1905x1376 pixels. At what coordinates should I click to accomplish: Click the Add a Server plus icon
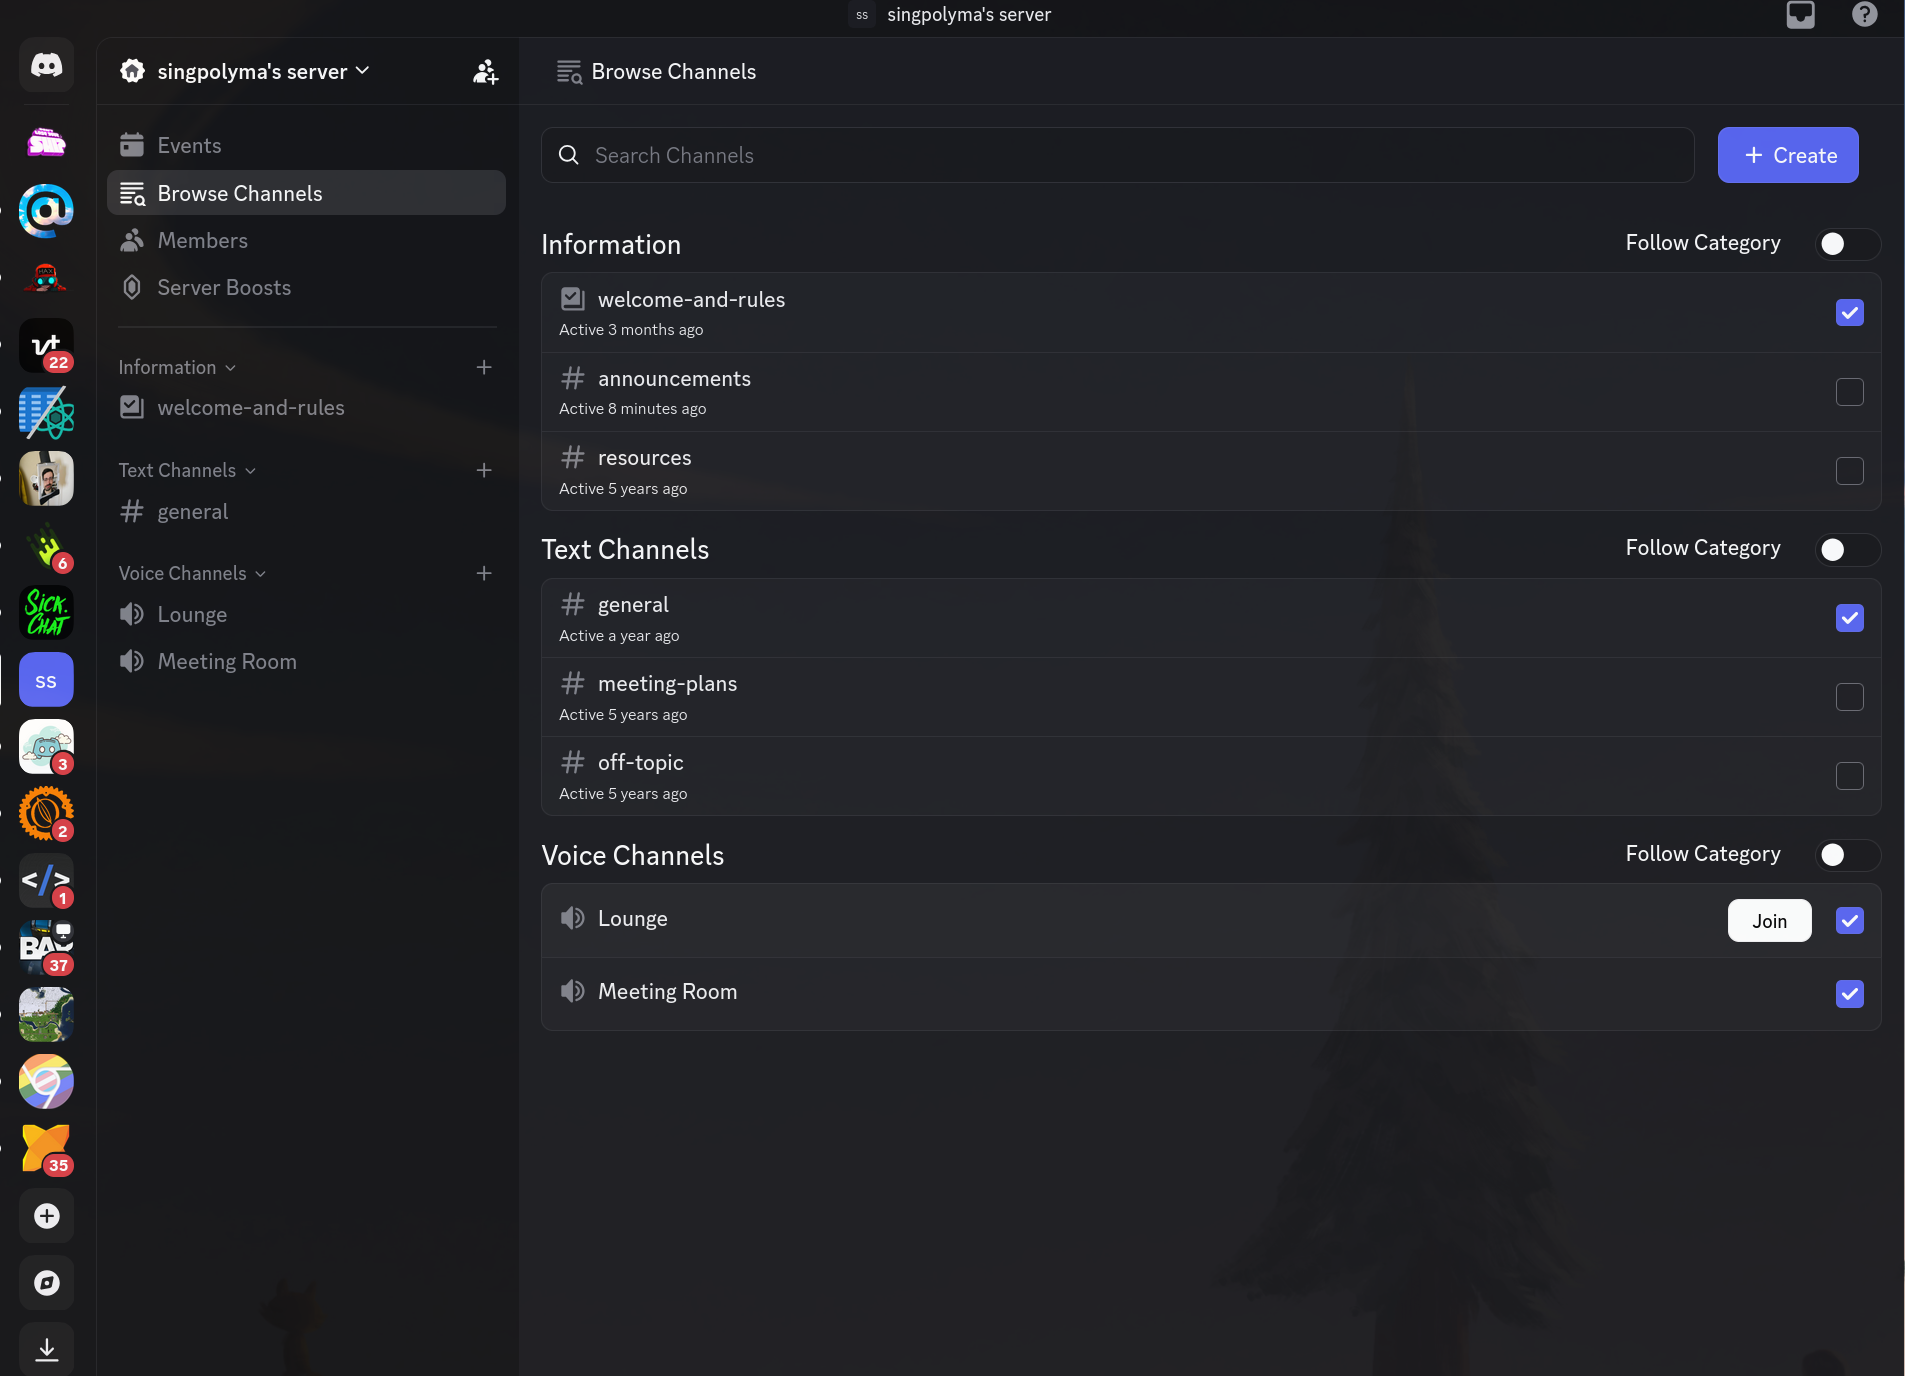pos(46,1216)
